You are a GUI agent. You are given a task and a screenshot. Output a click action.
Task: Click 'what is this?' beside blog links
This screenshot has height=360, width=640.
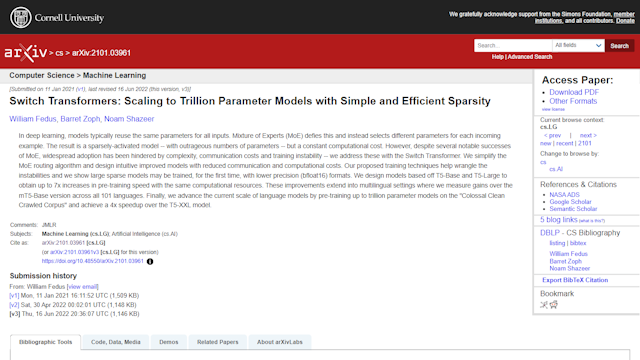click(592, 221)
